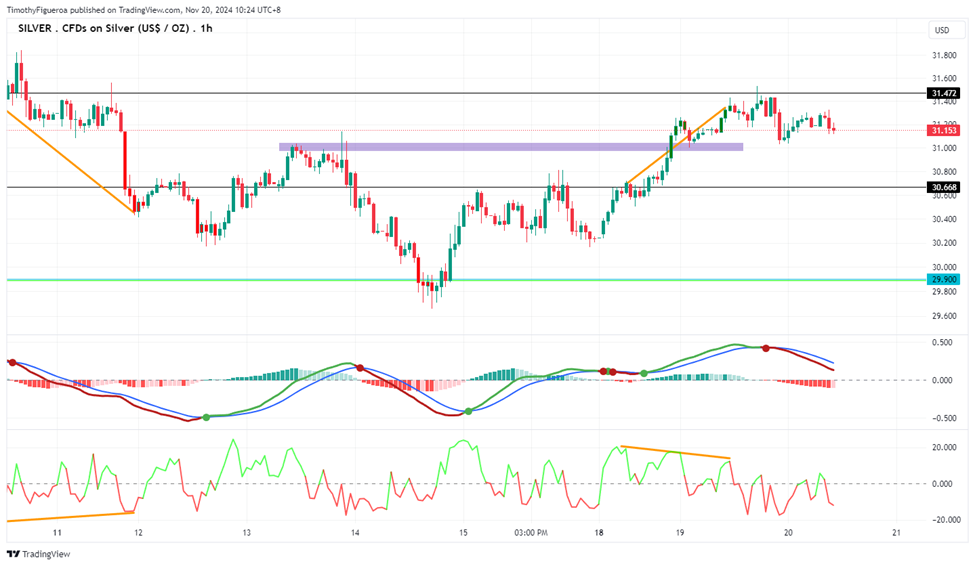Click the 29.800 price axis value
Viewport: 975px width, 566px height.
[x=944, y=292]
